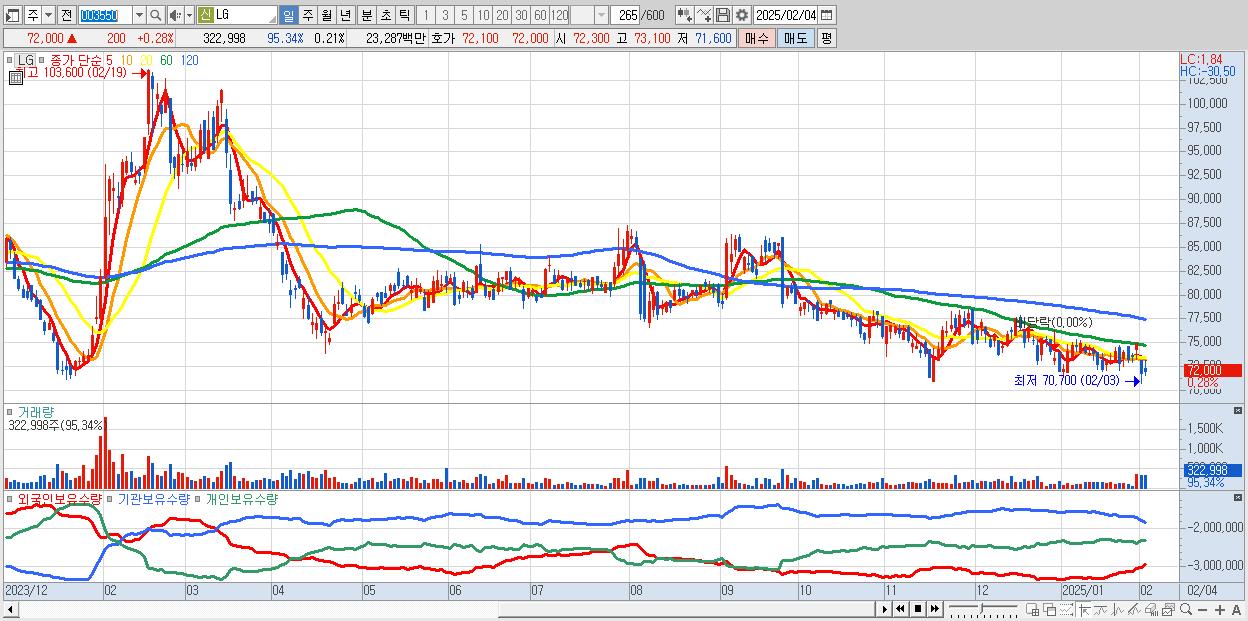The width and height of the screenshot is (1248, 621).
Task: Click the zoom magnifier icon at bottom right
Action: point(1186,609)
